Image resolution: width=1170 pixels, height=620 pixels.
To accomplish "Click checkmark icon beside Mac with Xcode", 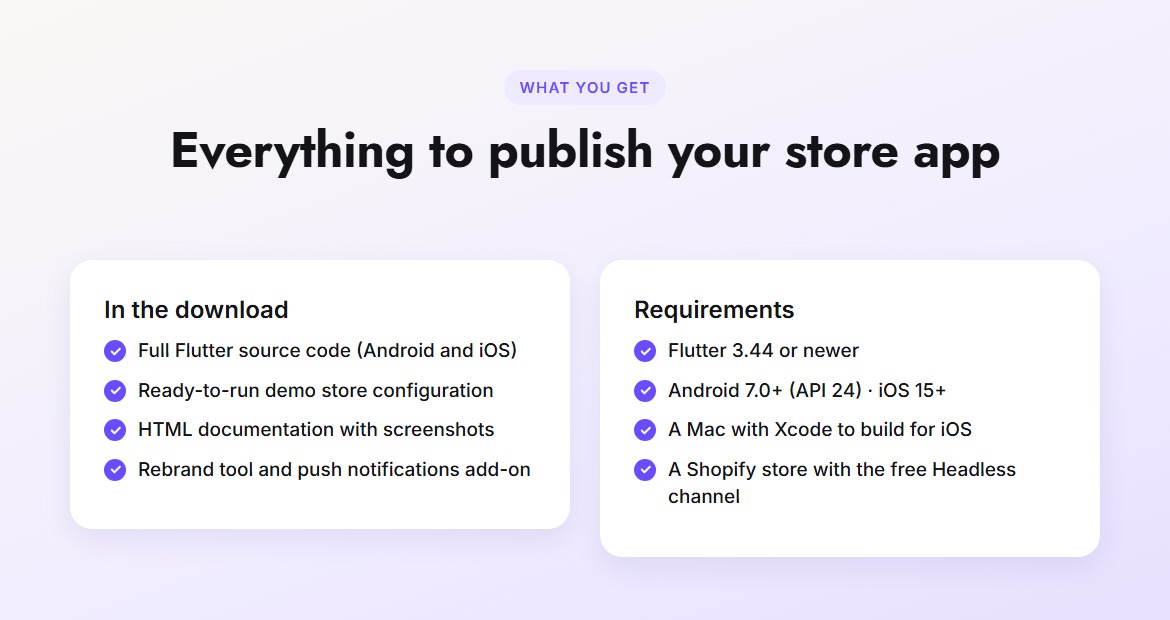I will (x=645, y=430).
